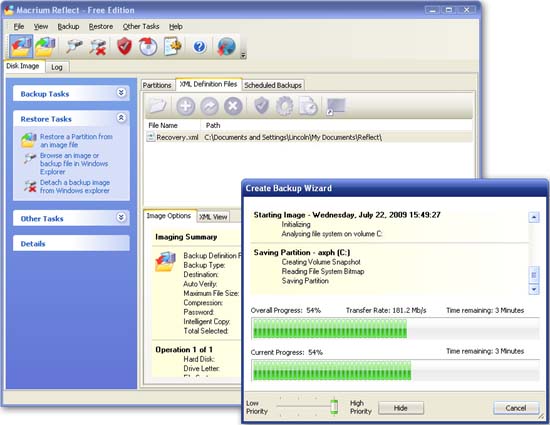Click the schedule document clock icon
The width and height of the screenshot is (550, 425).
pos(308,106)
